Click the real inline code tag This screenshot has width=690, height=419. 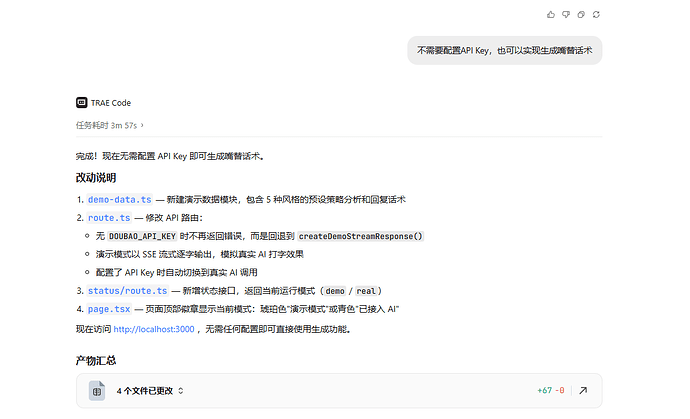click(x=366, y=291)
